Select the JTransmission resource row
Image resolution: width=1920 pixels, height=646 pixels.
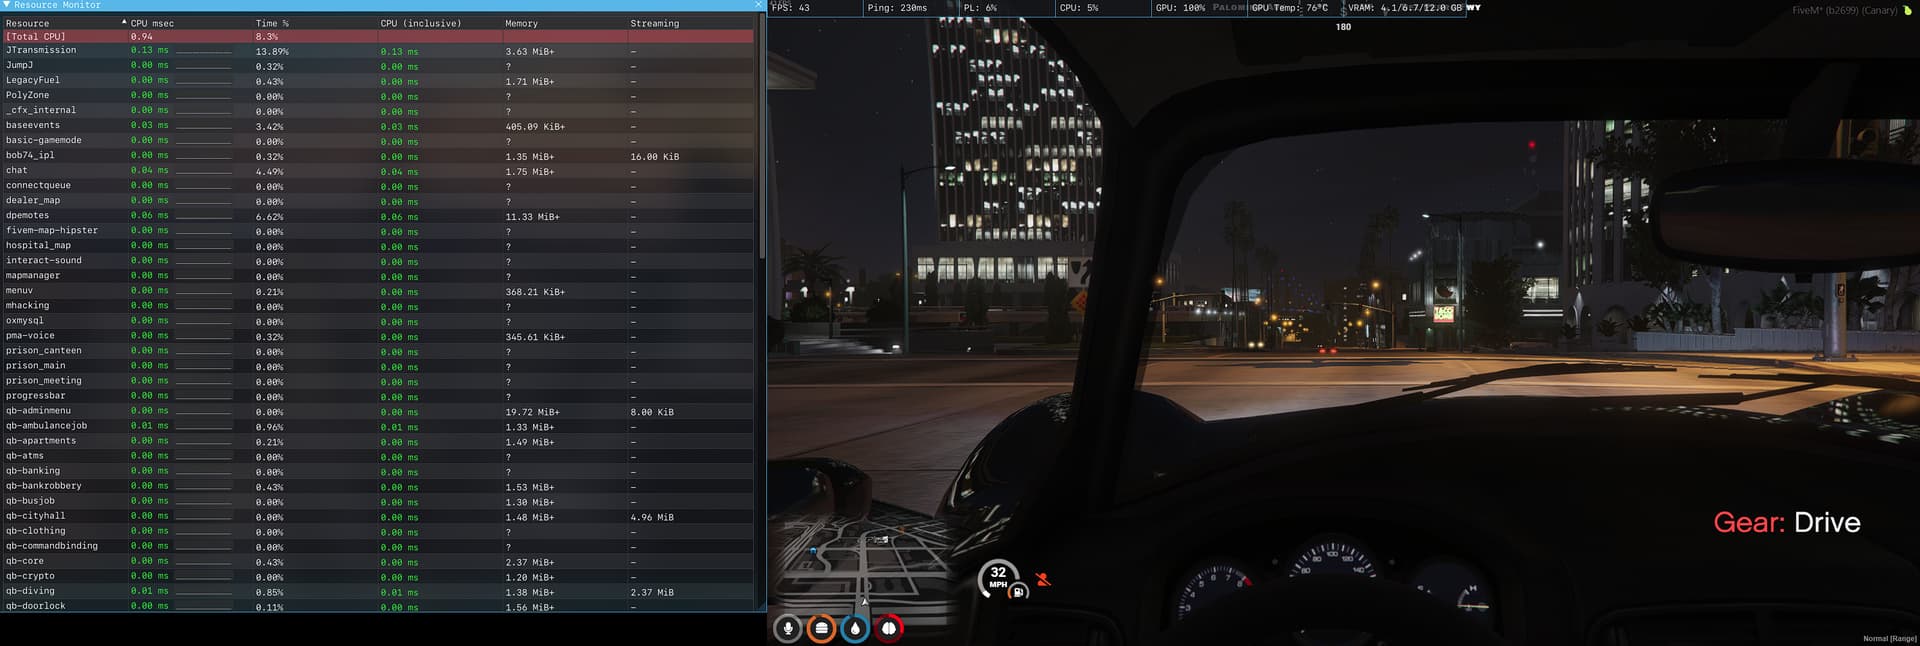pos(378,51)
